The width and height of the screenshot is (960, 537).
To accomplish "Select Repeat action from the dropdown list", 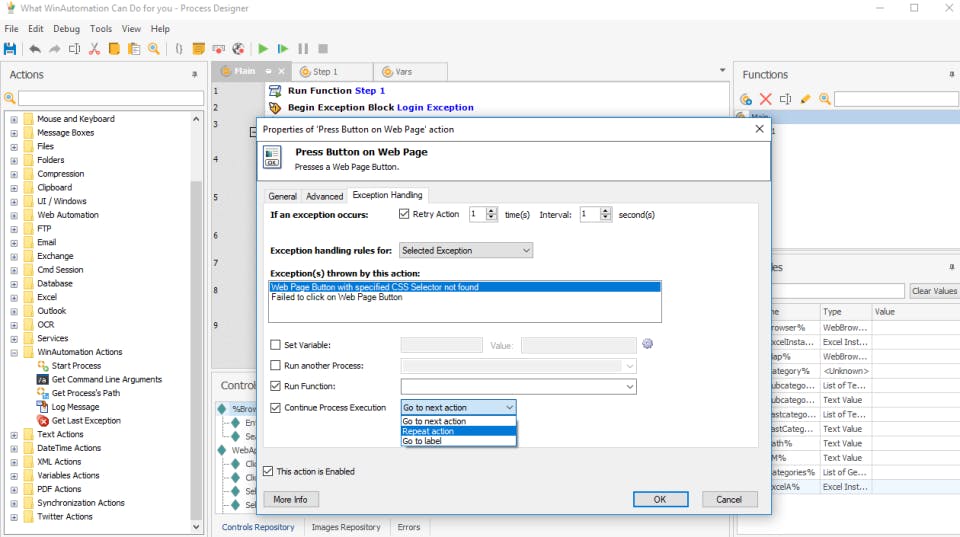I will (428, 431).
